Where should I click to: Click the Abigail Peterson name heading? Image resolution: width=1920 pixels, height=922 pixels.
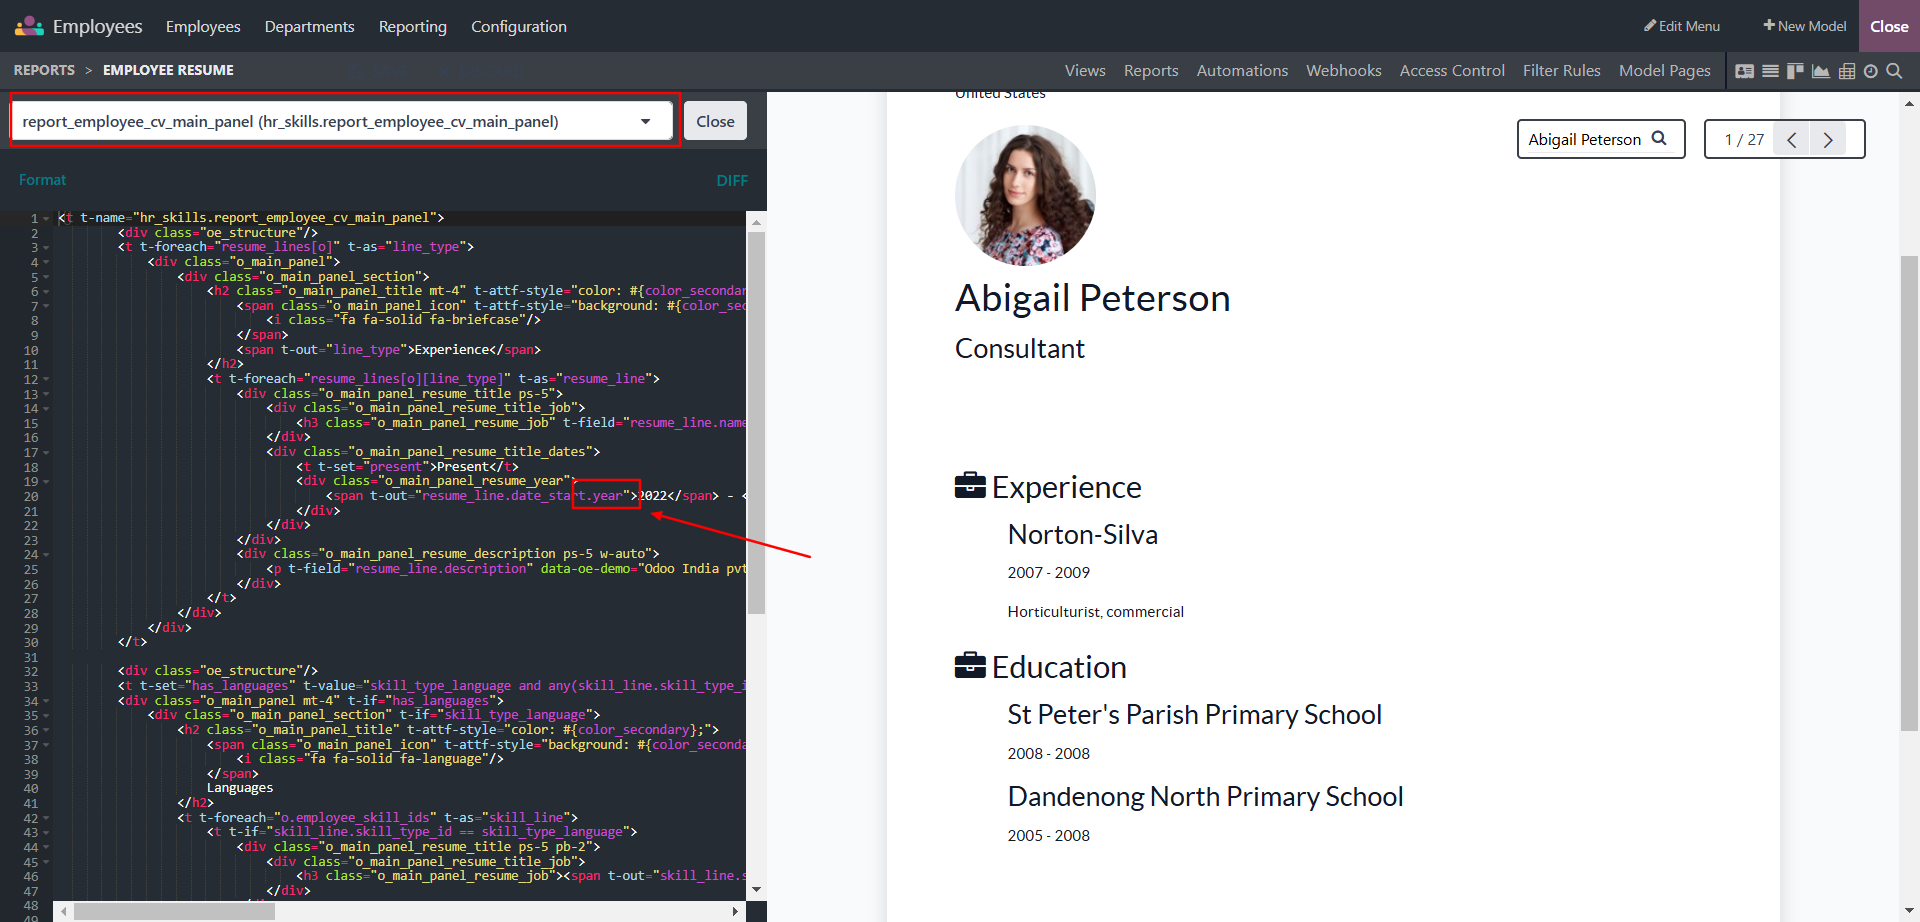click(1092, 298)
